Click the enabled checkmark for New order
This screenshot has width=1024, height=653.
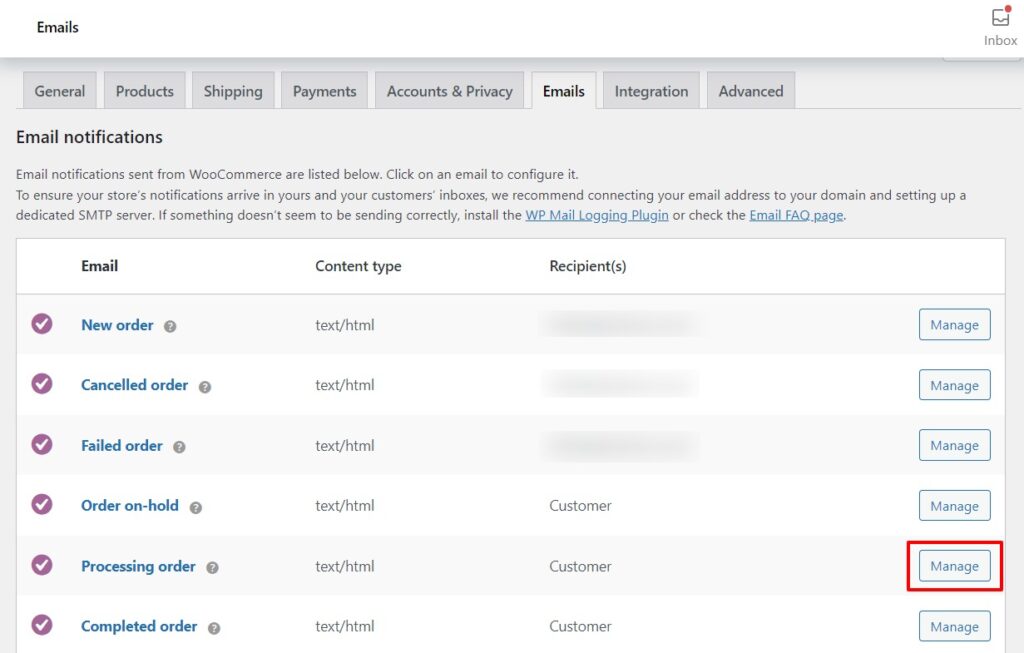coord(41,325)
